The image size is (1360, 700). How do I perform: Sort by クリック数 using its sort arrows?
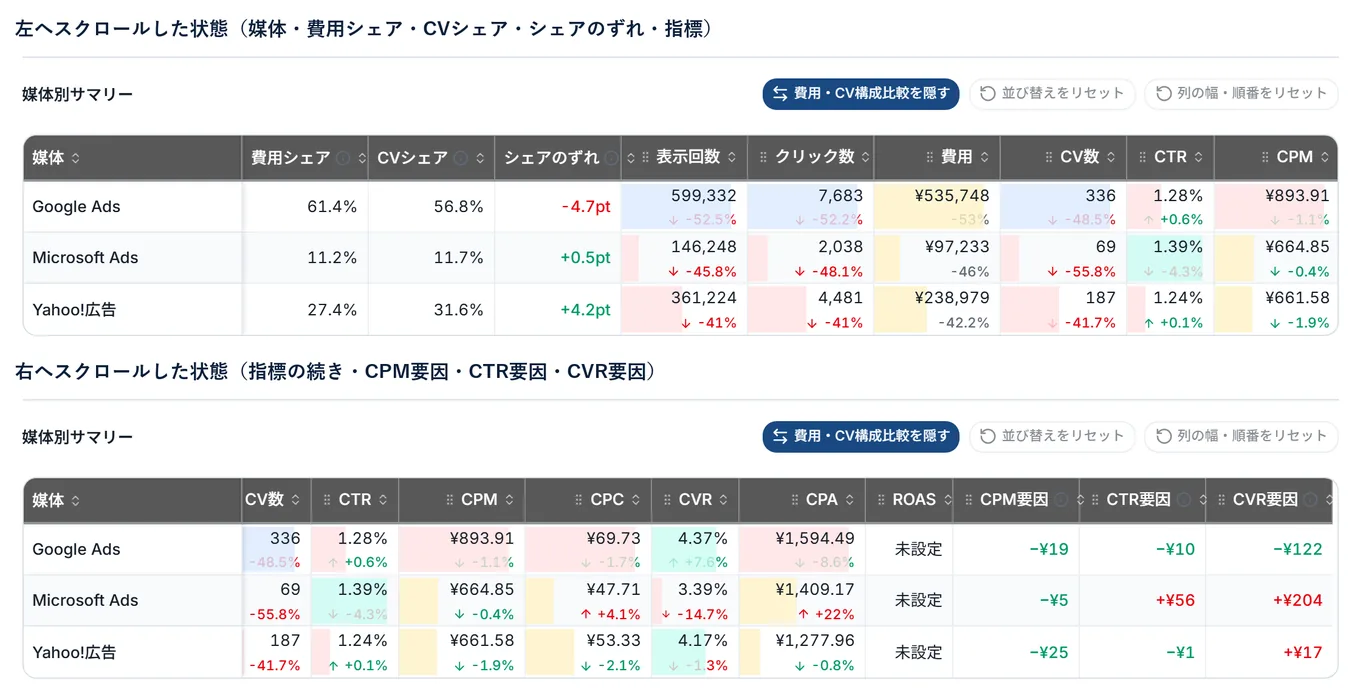click(x=865, y=158)
